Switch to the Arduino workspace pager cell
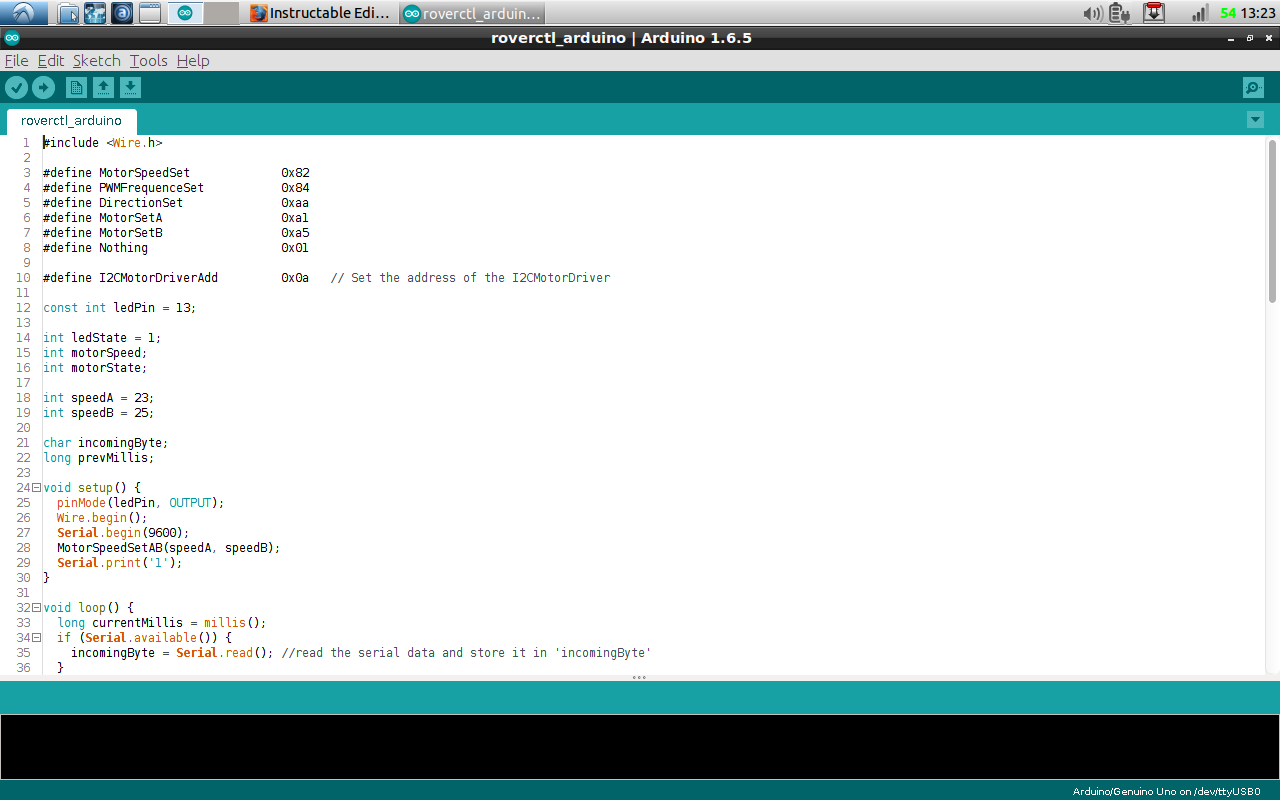Screen dimensions: 1280x800 point(185,13)
